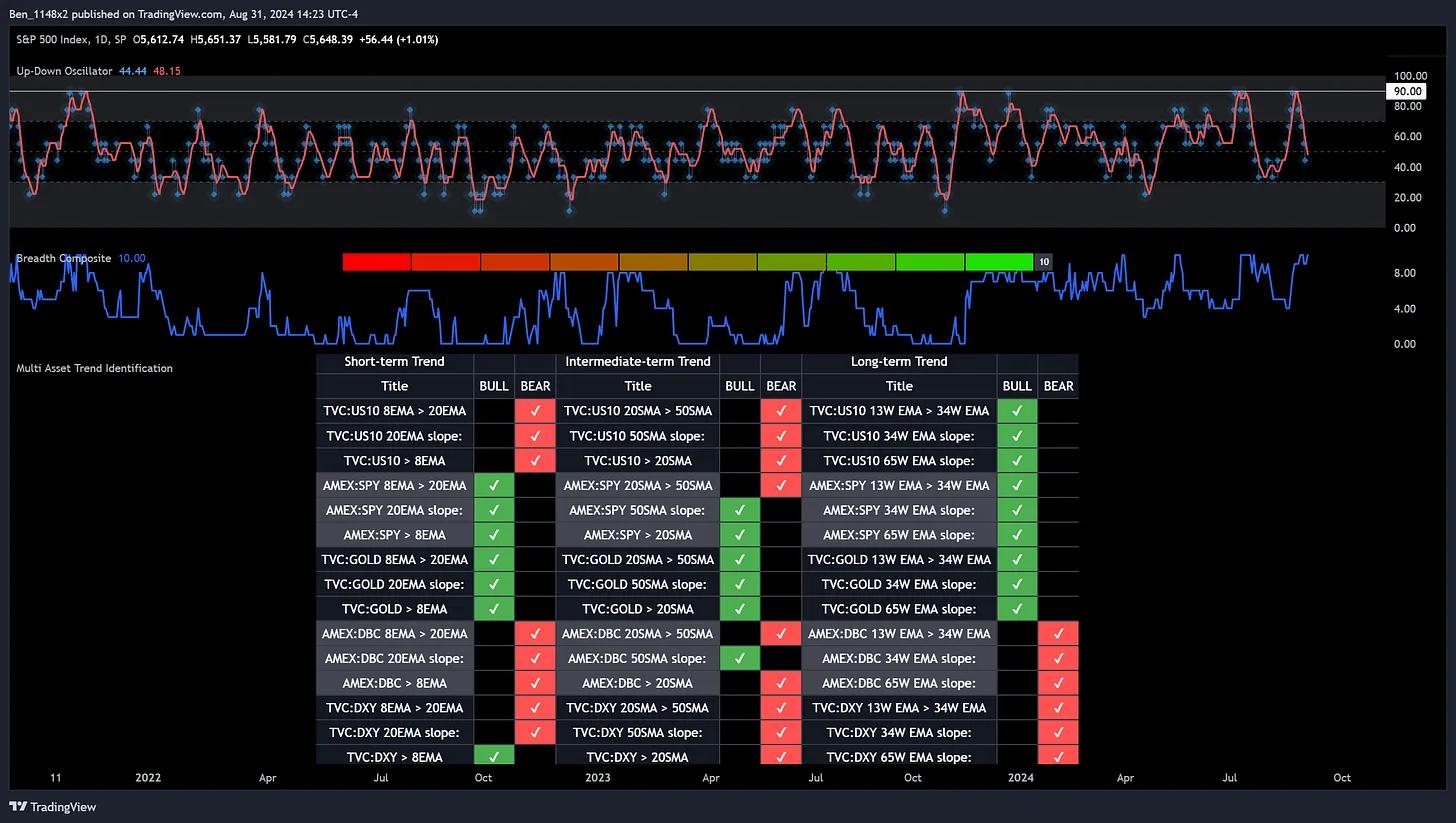Click the bull checkmark for TVC:GOLD 65W EMA slope
1456x823 pixels.
[1017, 609]
